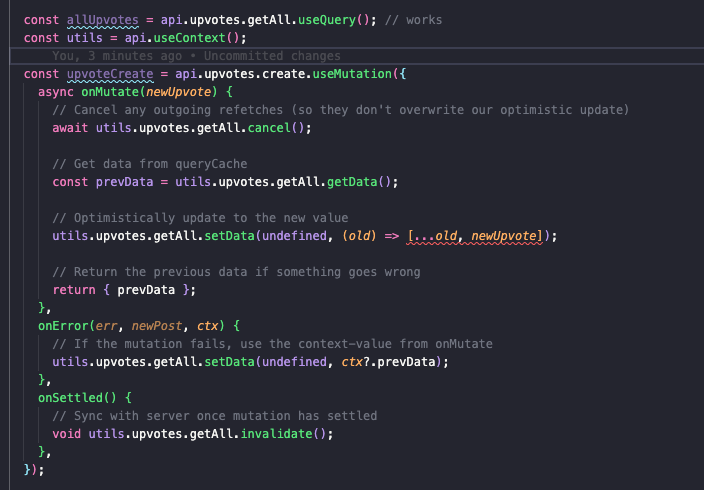704x490 pixels.
Task: Click the await keyword in onMutate
Action: [x=70, y=128]
